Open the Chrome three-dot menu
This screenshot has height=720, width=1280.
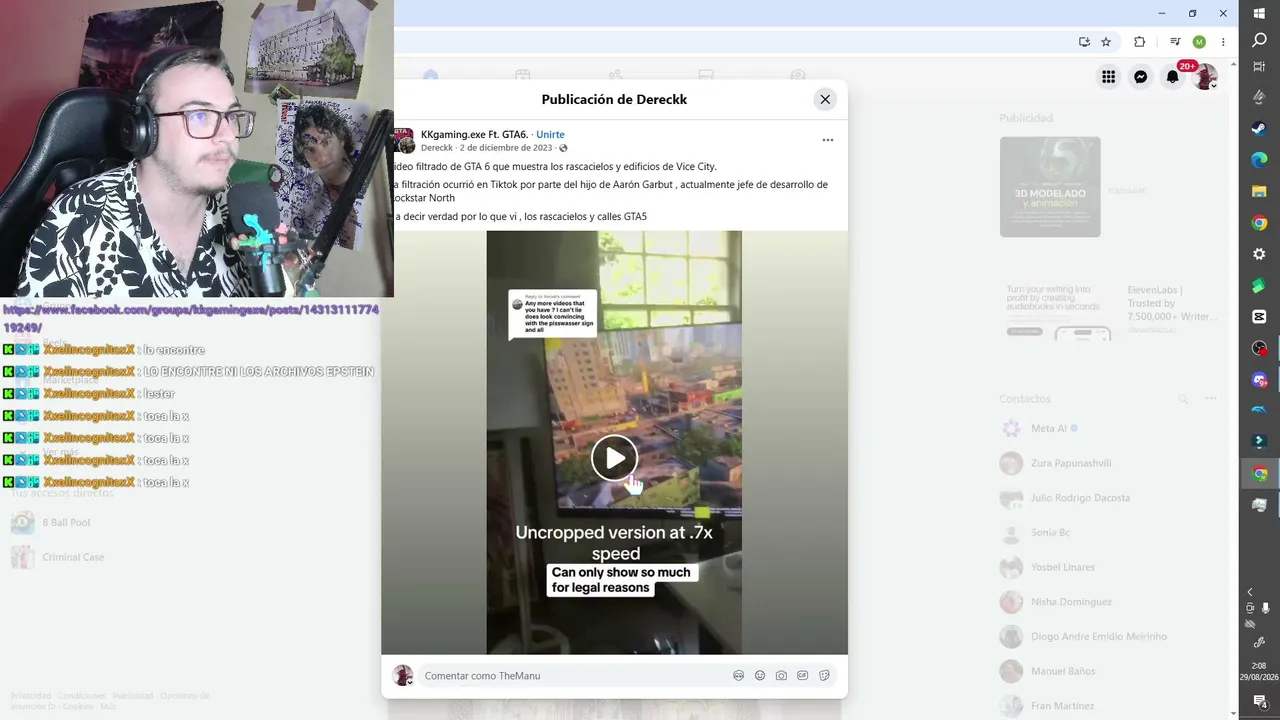[x=1223, y=42]
